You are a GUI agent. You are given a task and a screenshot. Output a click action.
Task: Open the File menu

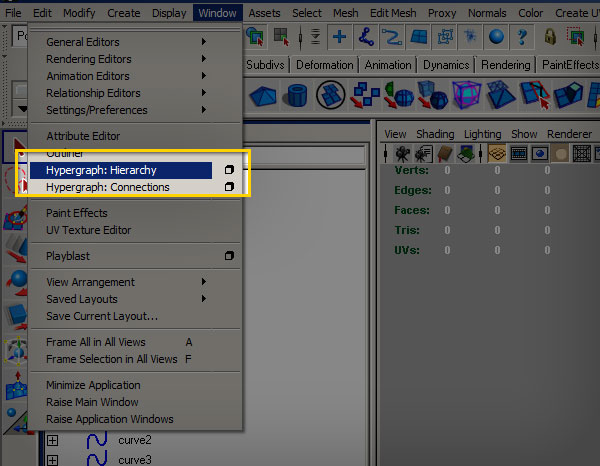coord(13,13)
